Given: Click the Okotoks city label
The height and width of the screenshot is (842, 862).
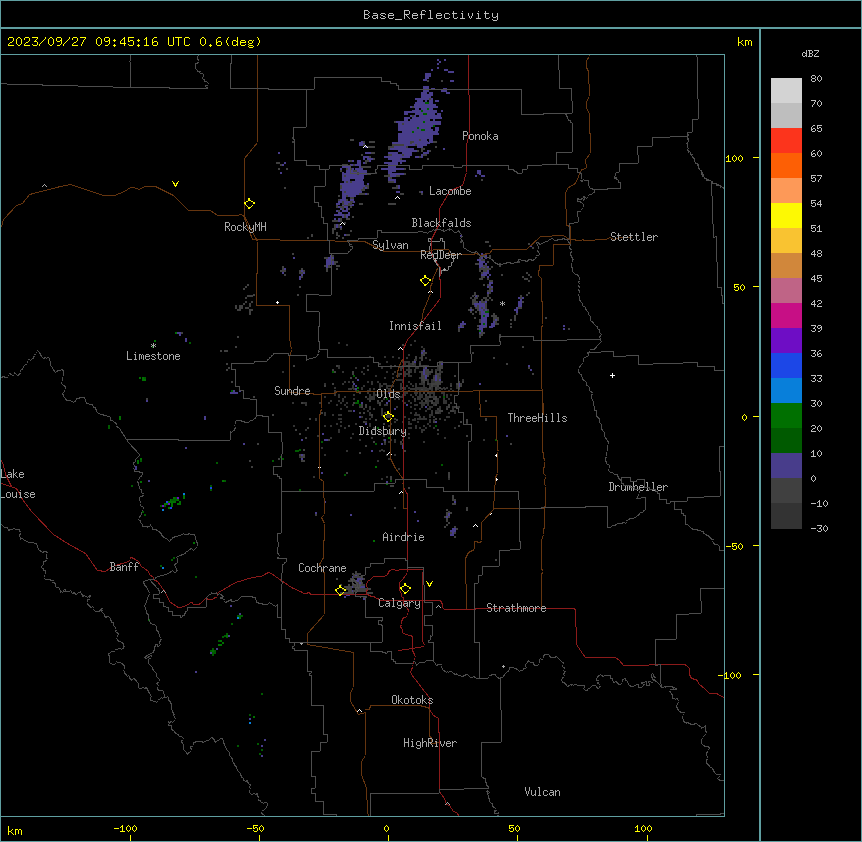Looking at the screenshot, I should tap(412, 700).
